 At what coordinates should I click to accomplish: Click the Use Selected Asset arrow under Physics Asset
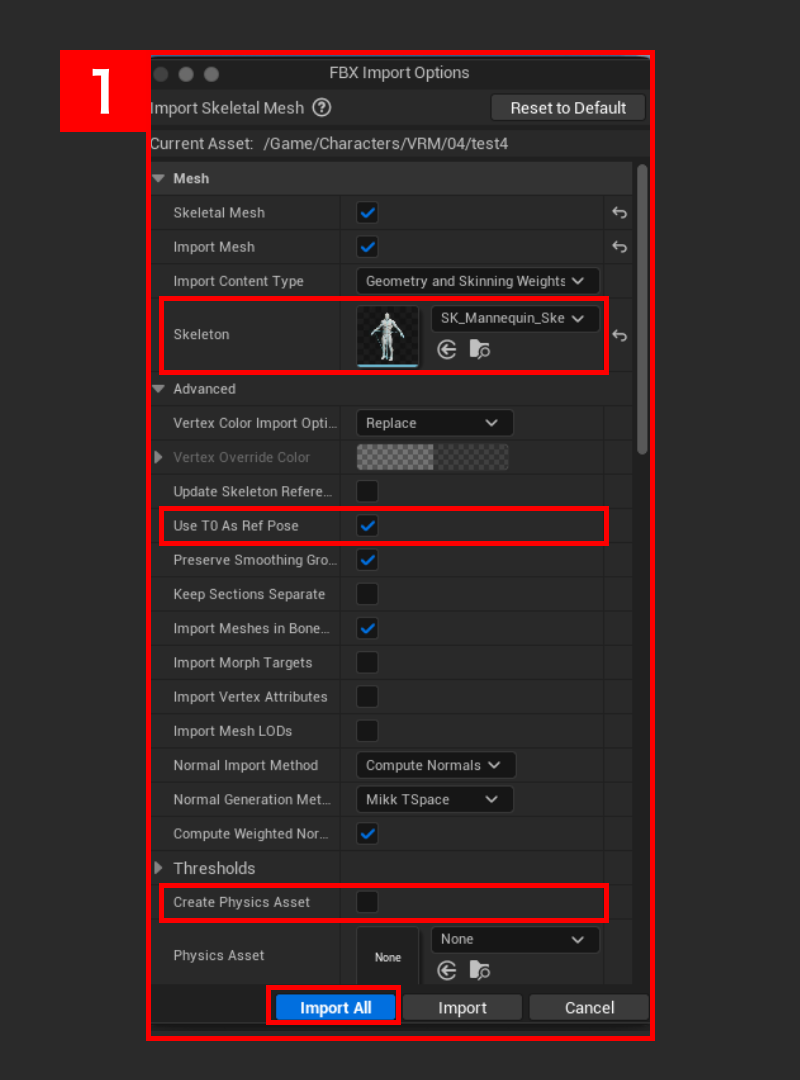tap(447, 969)
